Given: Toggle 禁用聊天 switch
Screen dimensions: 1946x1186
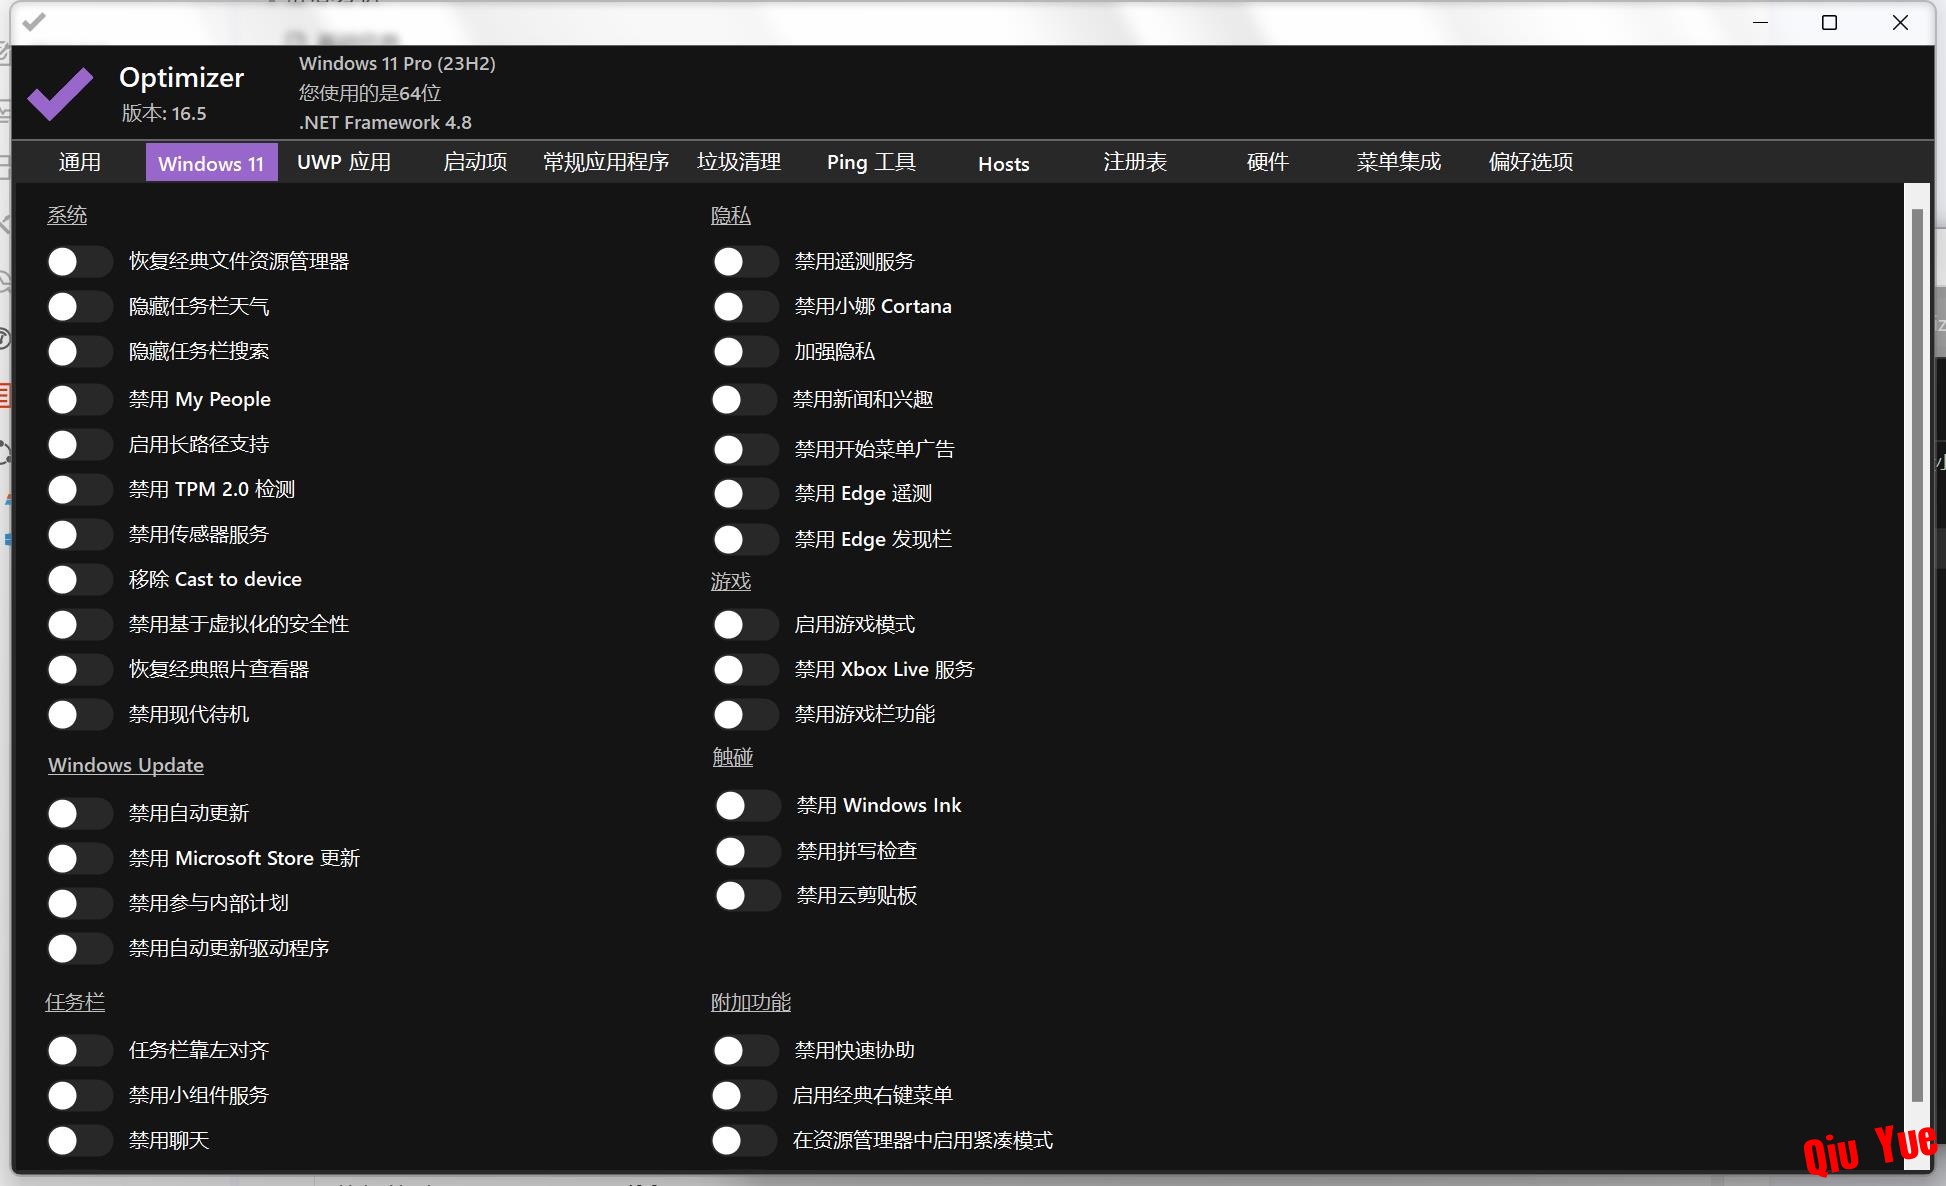Looking at the screenshot, I should (x=79, y=1141).
